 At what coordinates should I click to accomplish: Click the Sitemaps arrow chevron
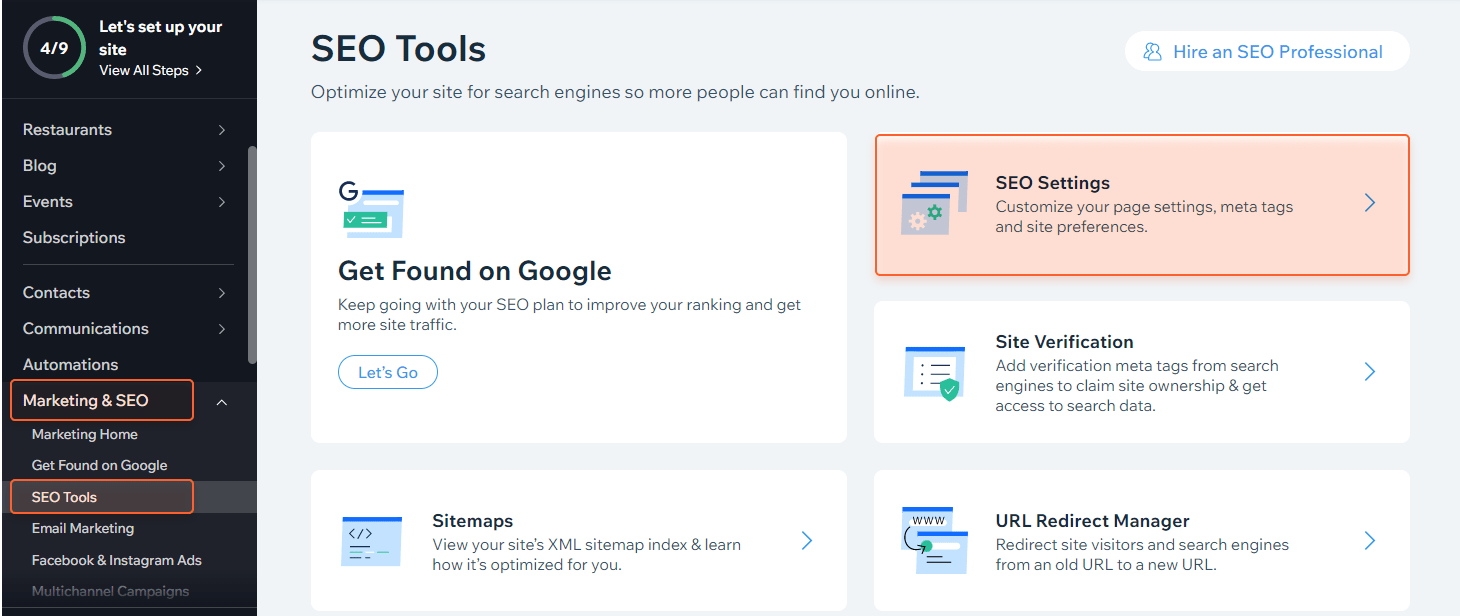click(807, 541)
